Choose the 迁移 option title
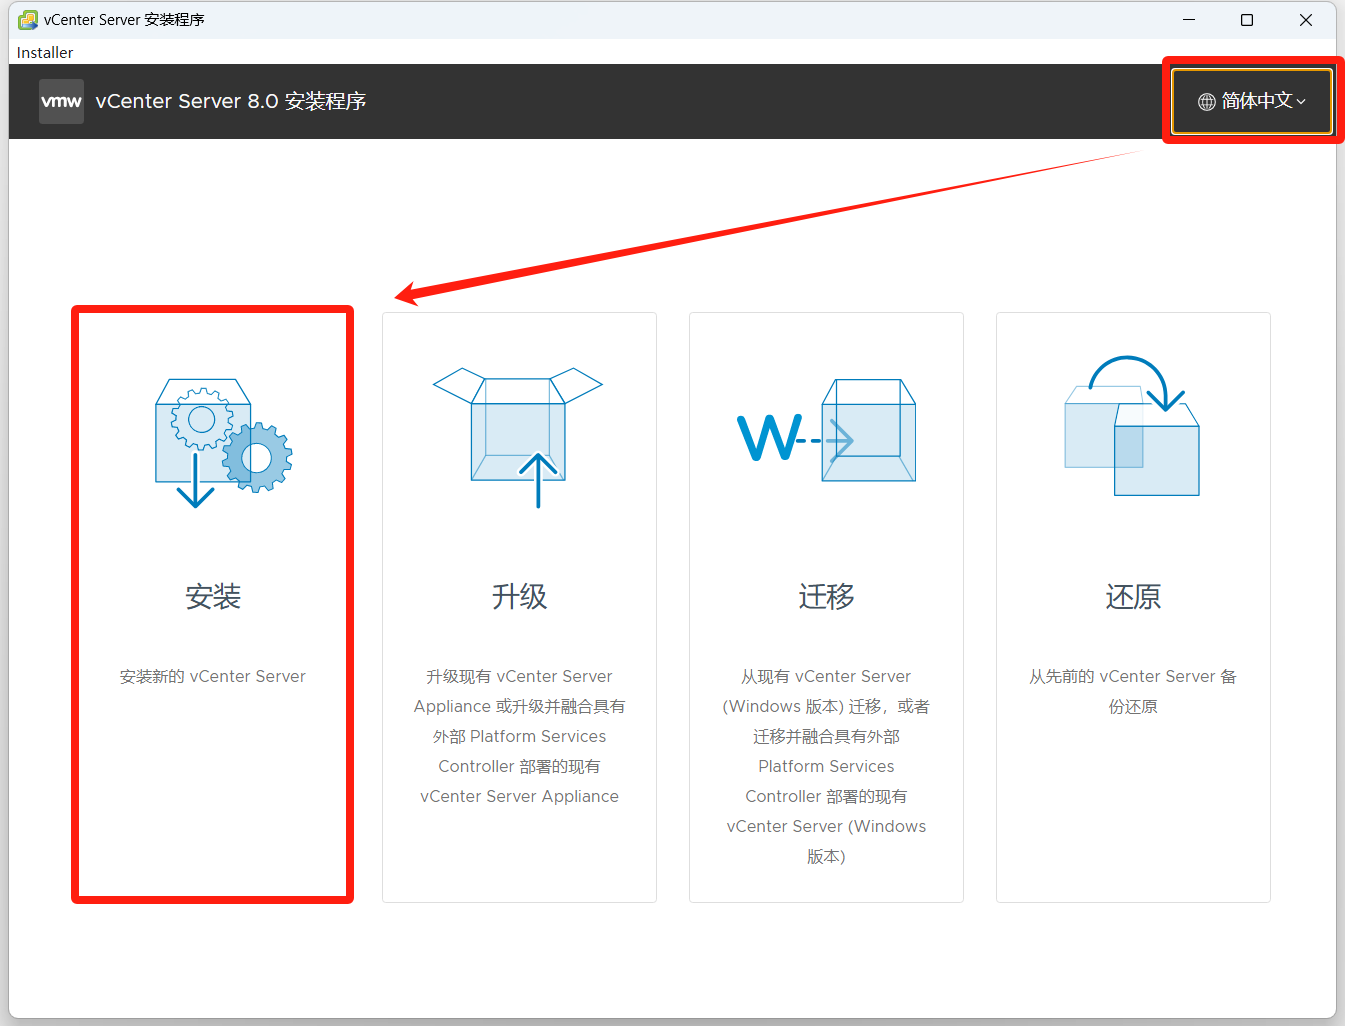Image resolution: width=1345 pixels, height=1026 pixels. pos(826,597)
